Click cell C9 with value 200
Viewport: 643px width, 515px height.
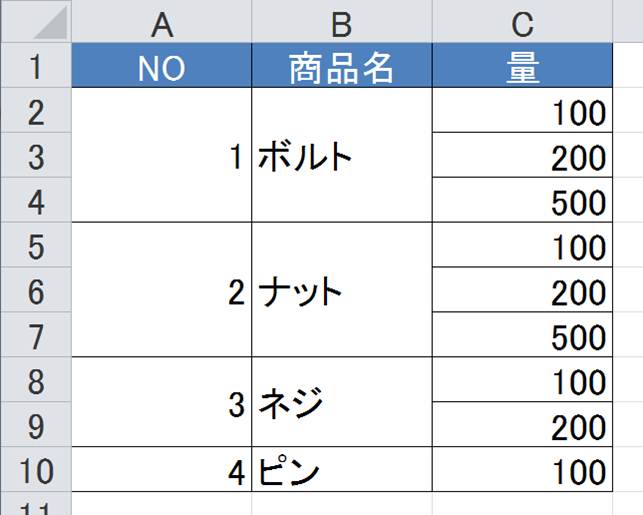coord(522,424)
